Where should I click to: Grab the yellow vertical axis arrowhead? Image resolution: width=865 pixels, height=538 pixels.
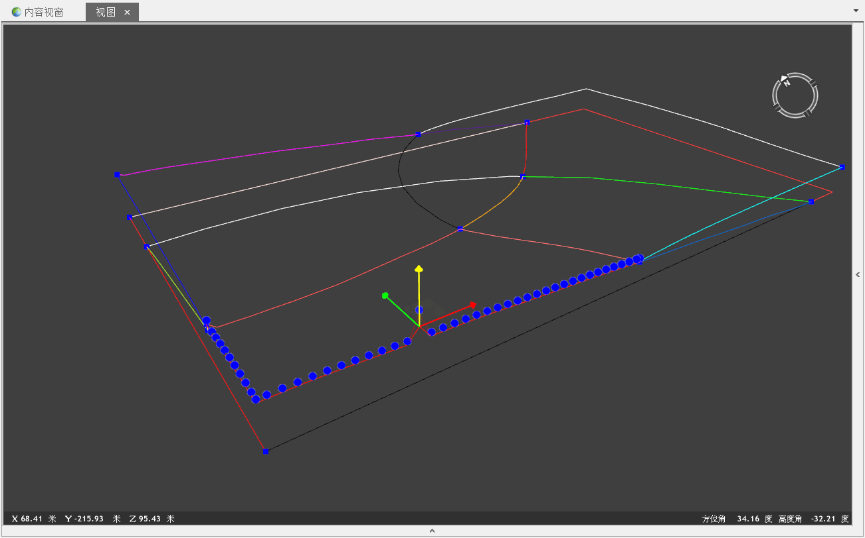tap(419, 269)
